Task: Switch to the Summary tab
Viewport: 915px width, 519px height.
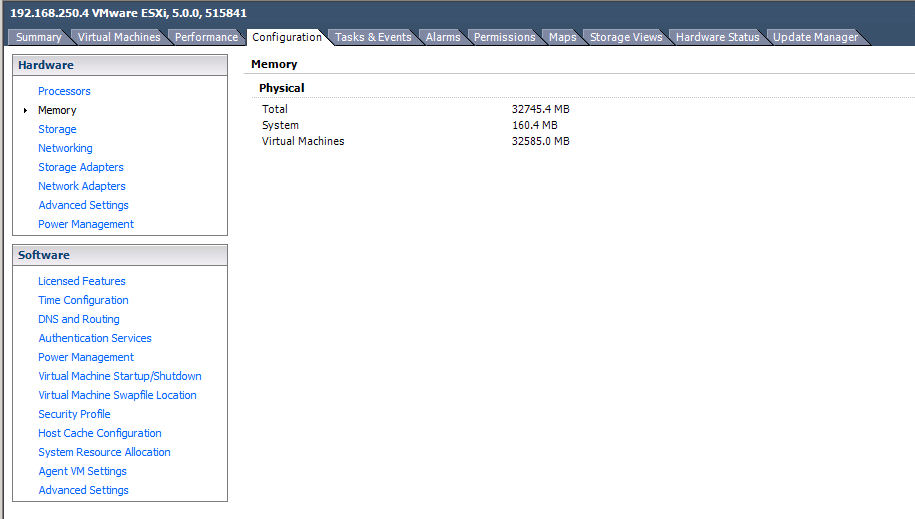Action: coord(39,37)
